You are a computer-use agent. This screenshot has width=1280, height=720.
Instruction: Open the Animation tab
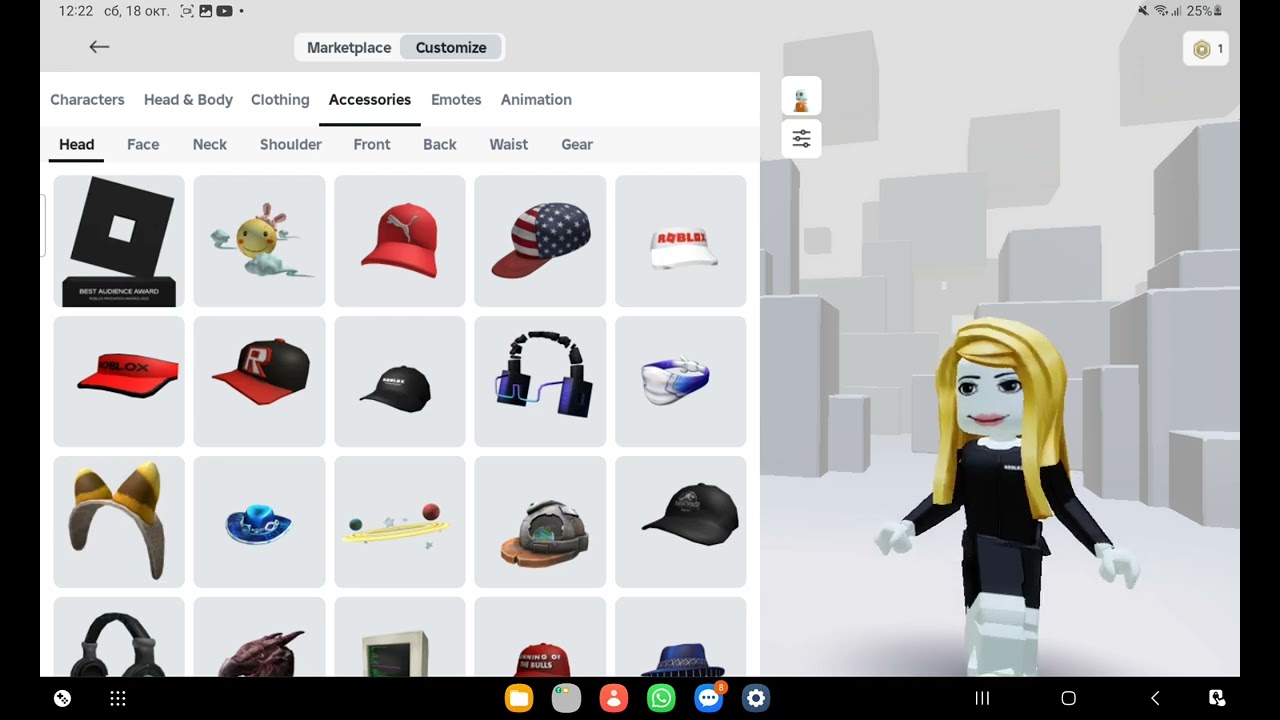[x=536, y=100]
